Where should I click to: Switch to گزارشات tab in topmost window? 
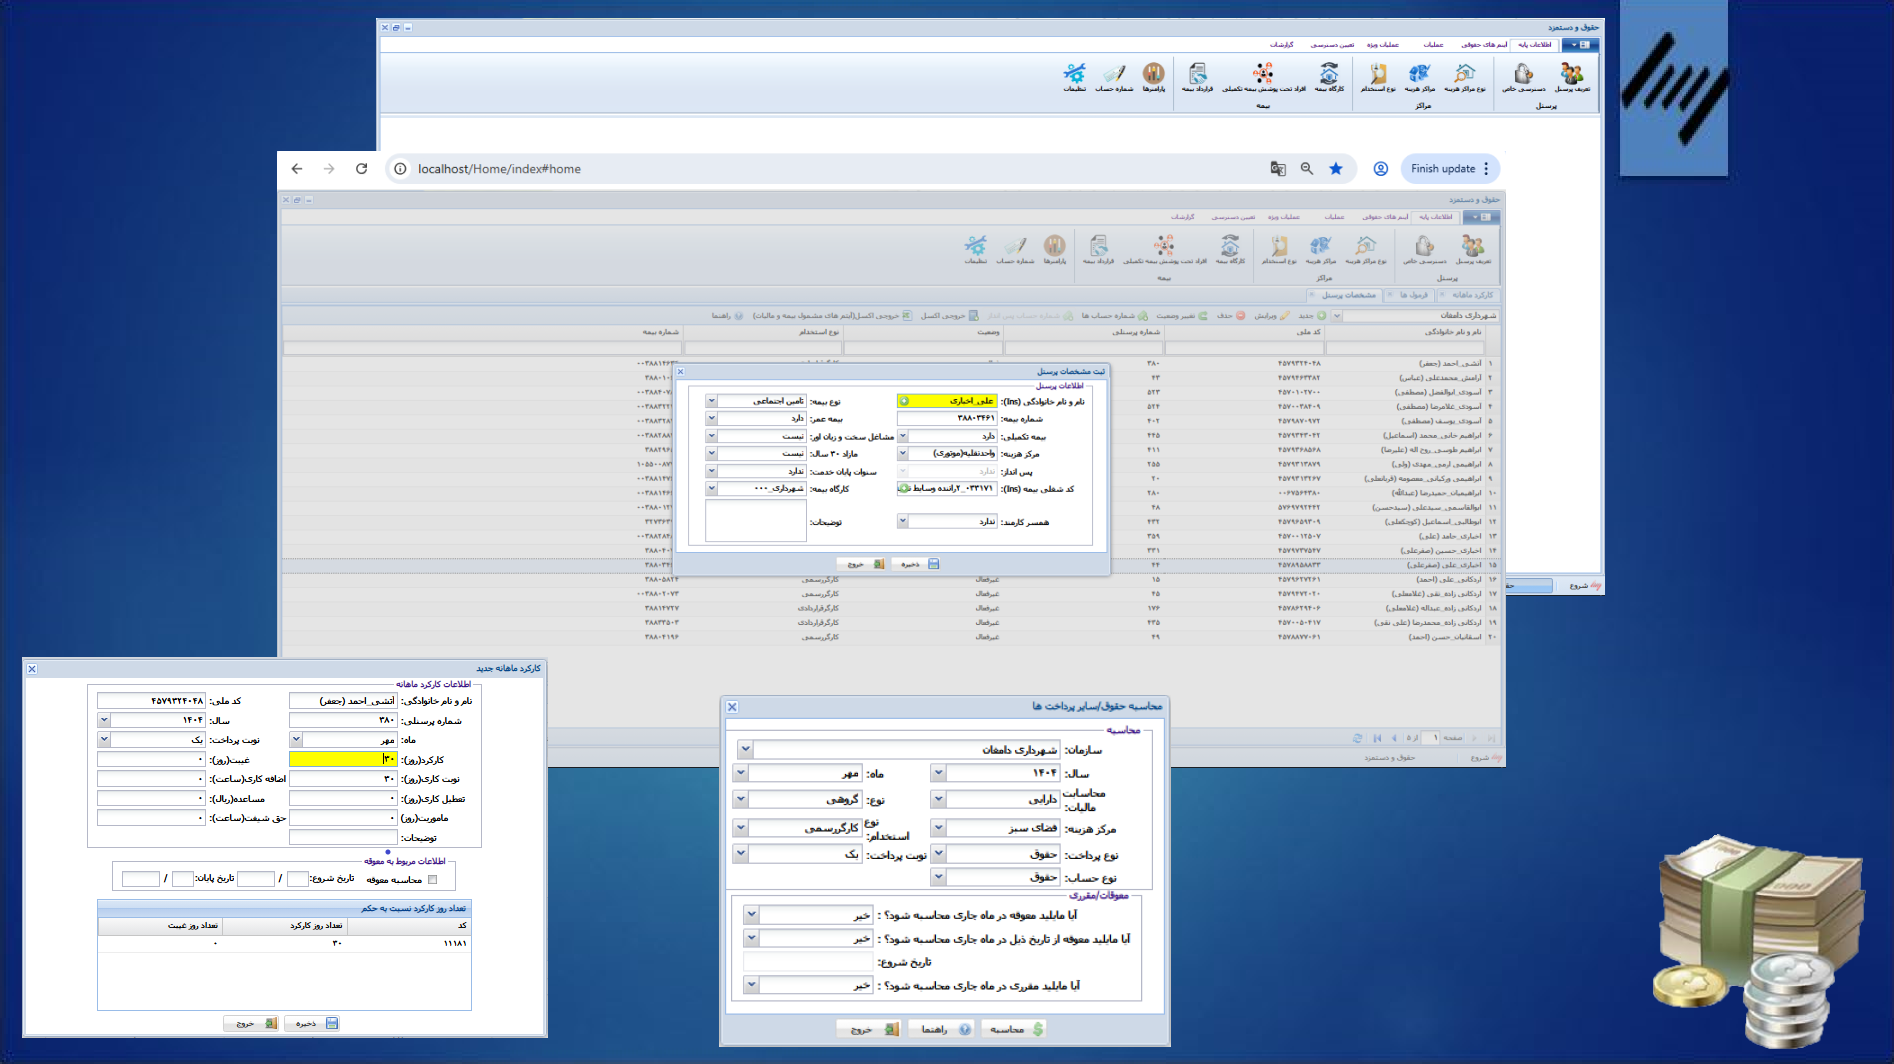pyautogui.click(x=1281, y=45)
